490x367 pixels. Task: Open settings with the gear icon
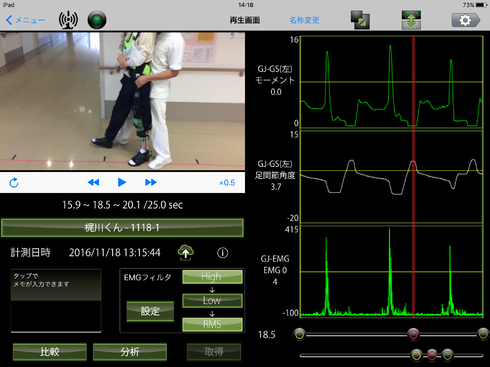click(x=465, y=20)
